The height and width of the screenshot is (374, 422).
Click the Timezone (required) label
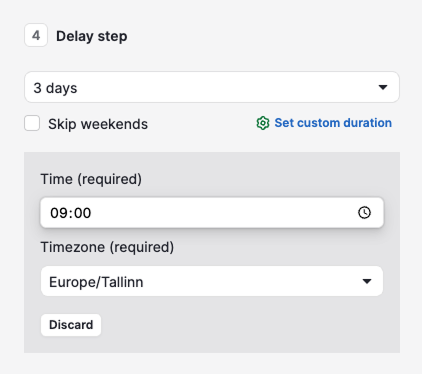coord(107,247)
